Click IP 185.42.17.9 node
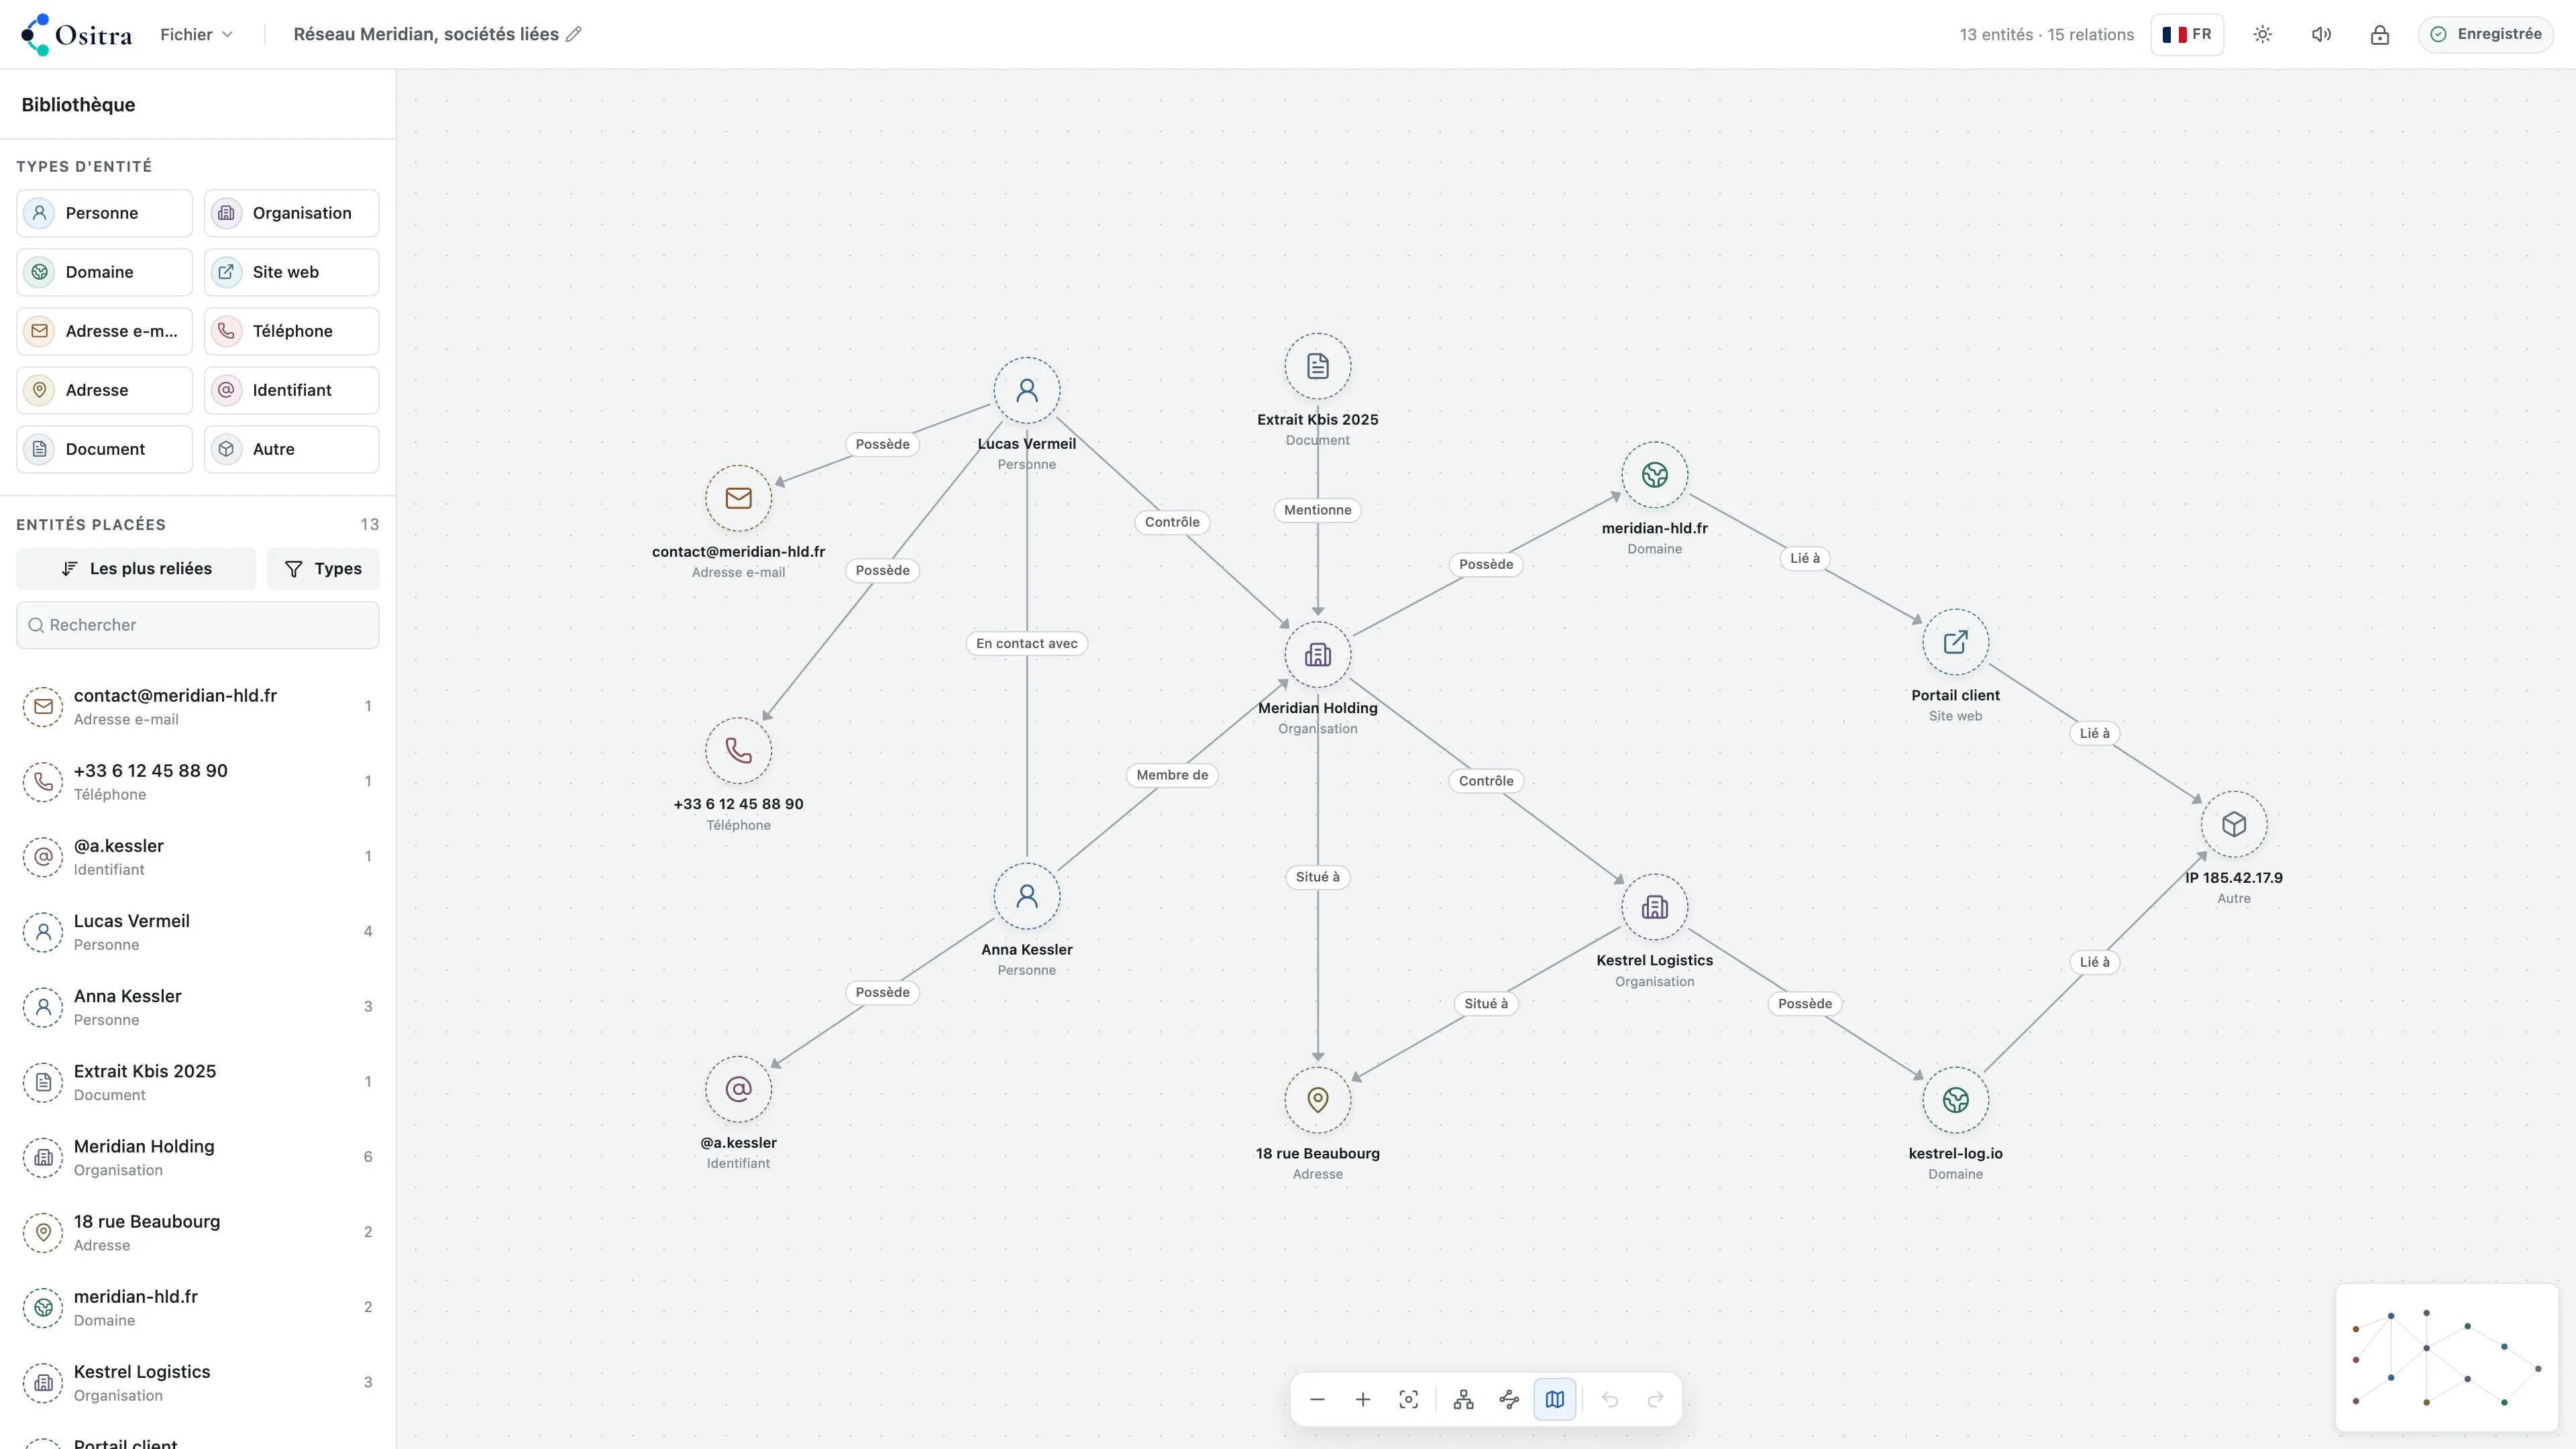2576x1449 pixels. tap(2234, 824)
